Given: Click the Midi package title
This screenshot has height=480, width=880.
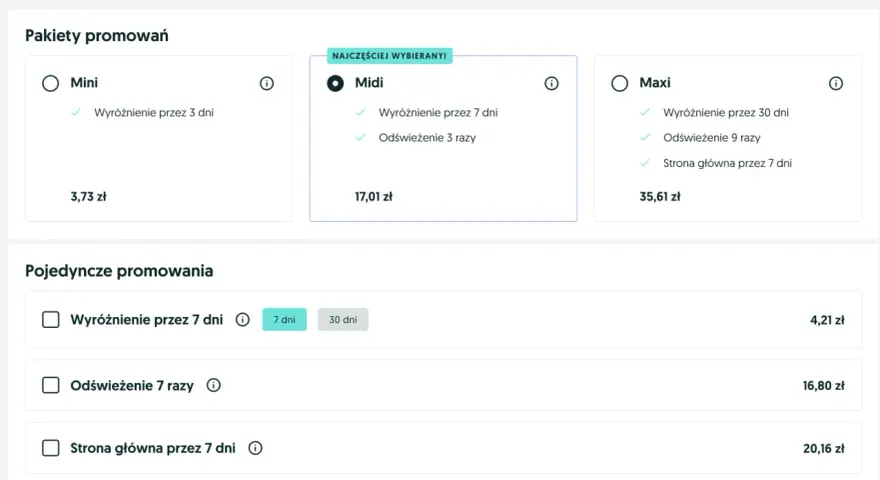Looking at the screenshot, I should [369, 83].
